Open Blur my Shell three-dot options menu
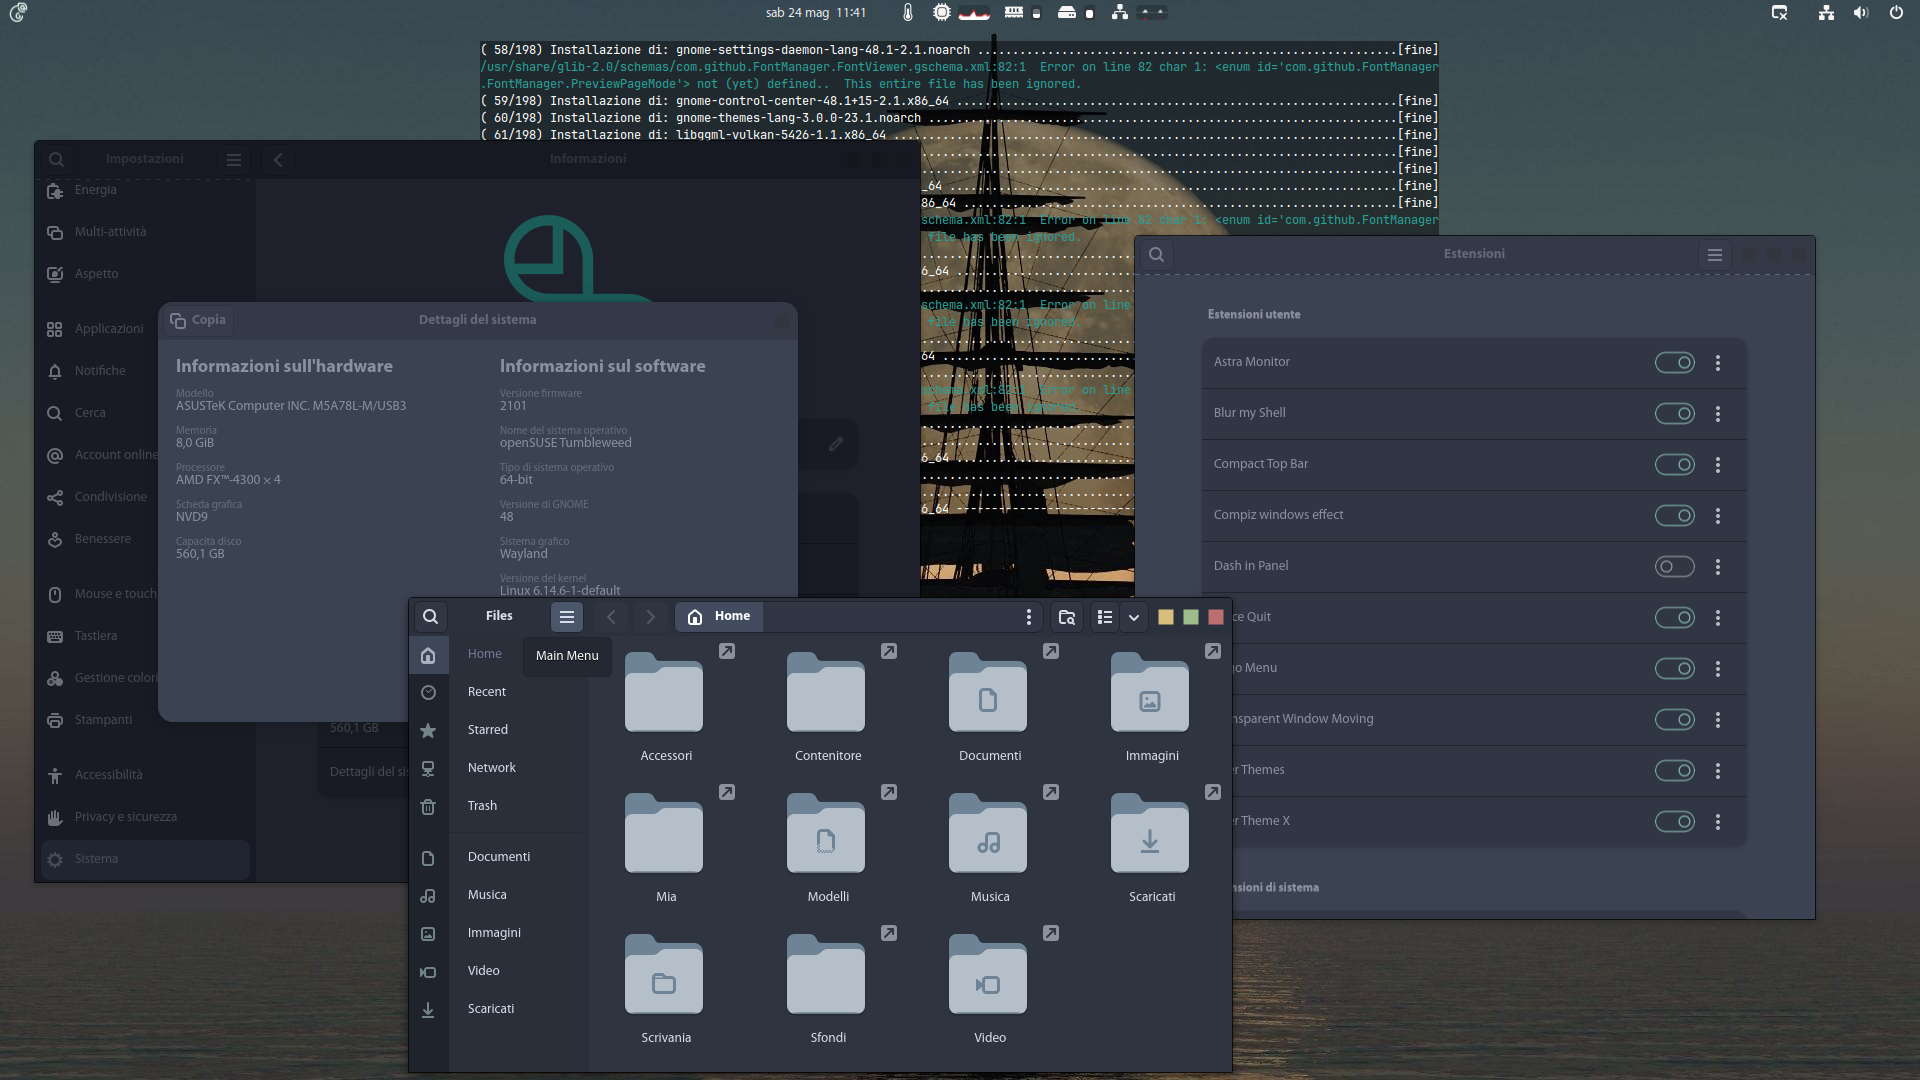Viewport: 1920px width, 1080px height. [1718, 414]
